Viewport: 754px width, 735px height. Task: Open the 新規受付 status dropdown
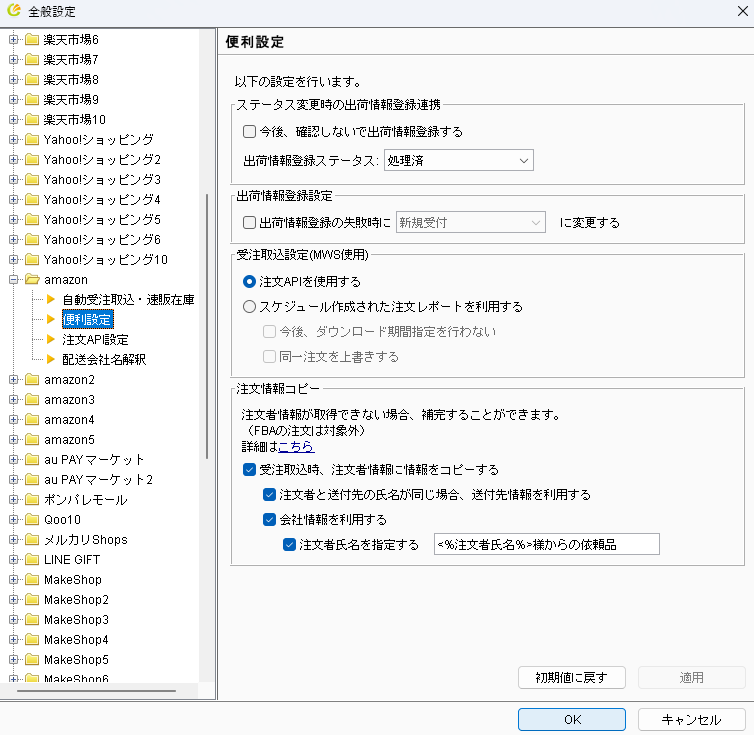click(471, 222)
